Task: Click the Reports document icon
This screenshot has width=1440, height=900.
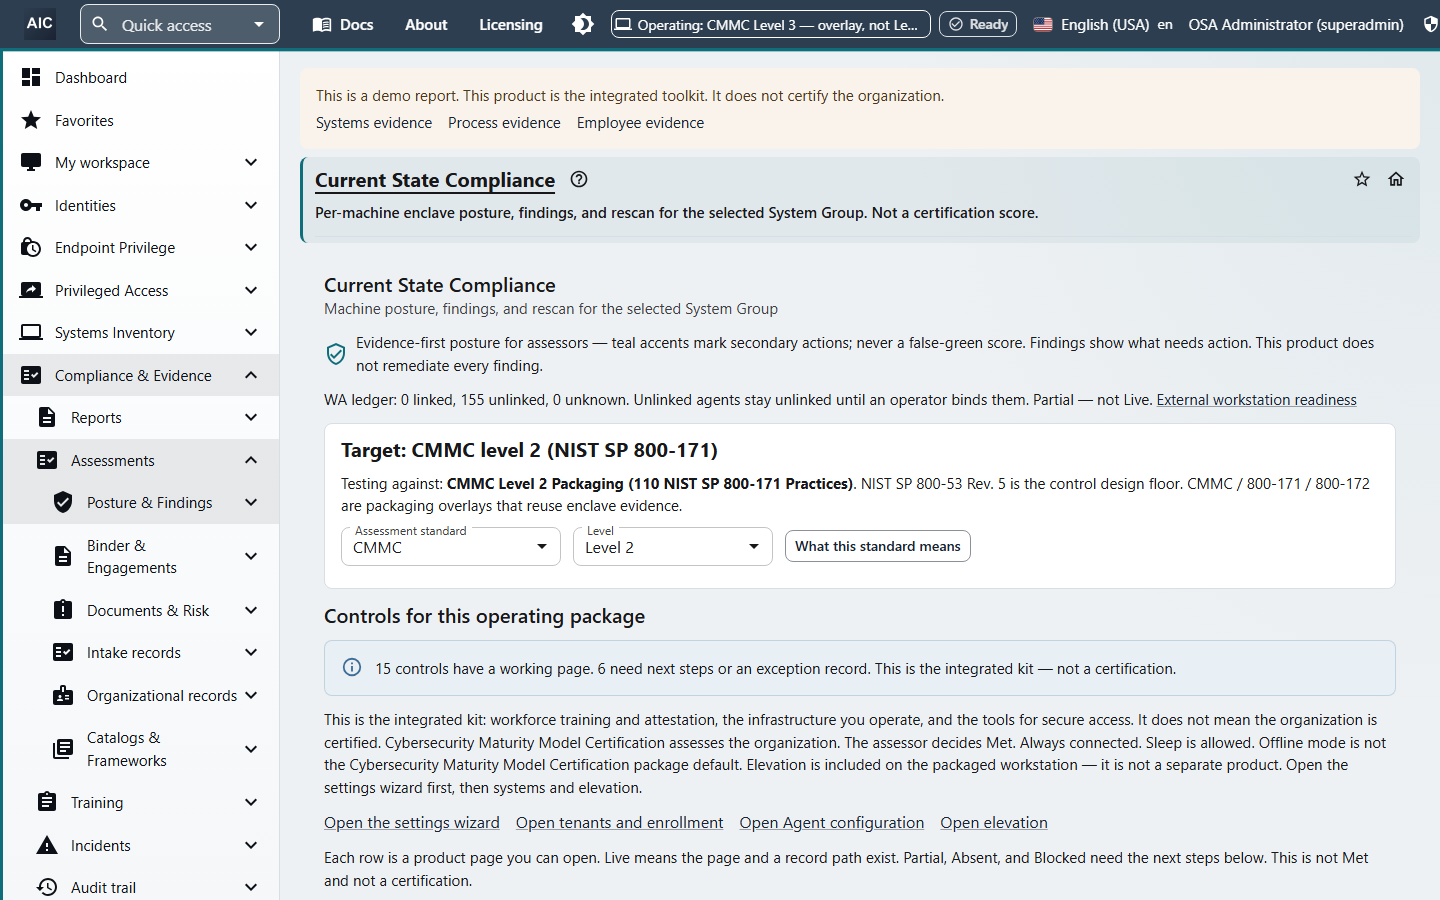Action: 47,417
